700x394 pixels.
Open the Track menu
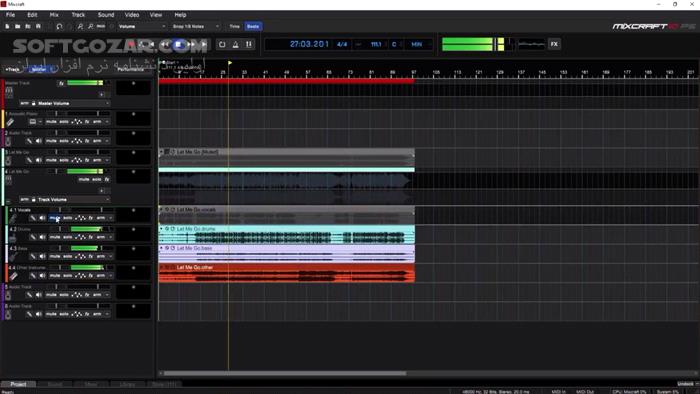tap(78, 15)
